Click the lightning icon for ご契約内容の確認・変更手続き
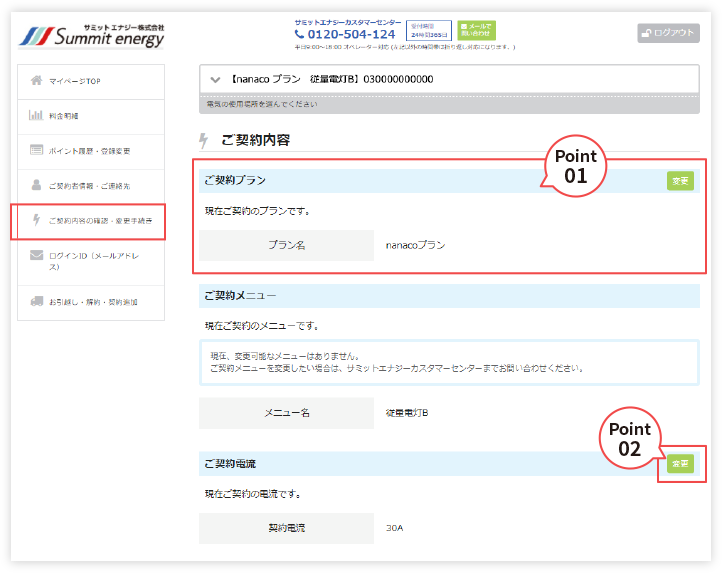Screen dimensions: 722x573 click(x=36, y=220)
